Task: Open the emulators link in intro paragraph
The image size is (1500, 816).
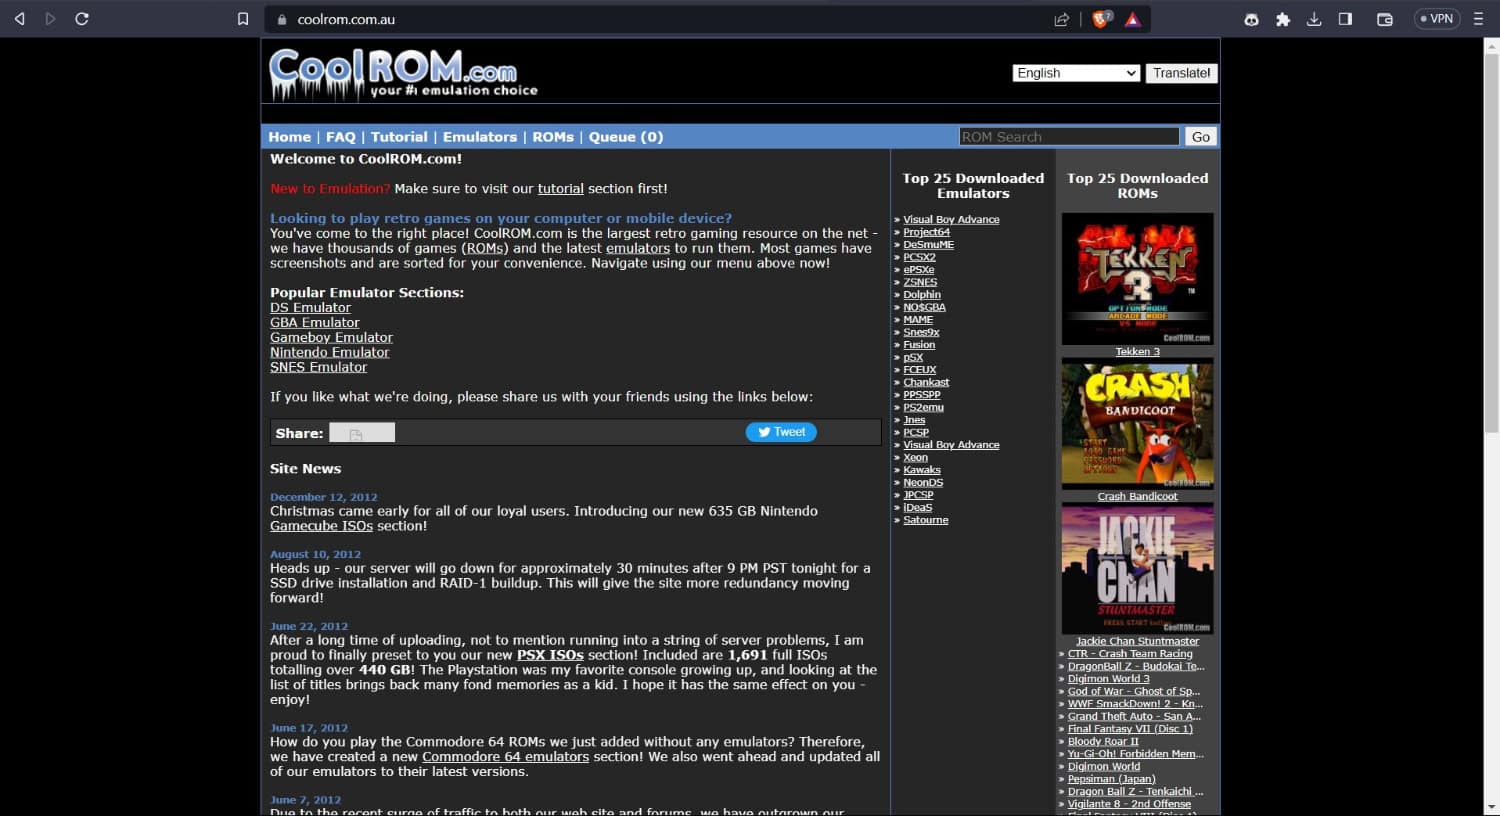Action: pyautogui.click(x=638, y=248)
